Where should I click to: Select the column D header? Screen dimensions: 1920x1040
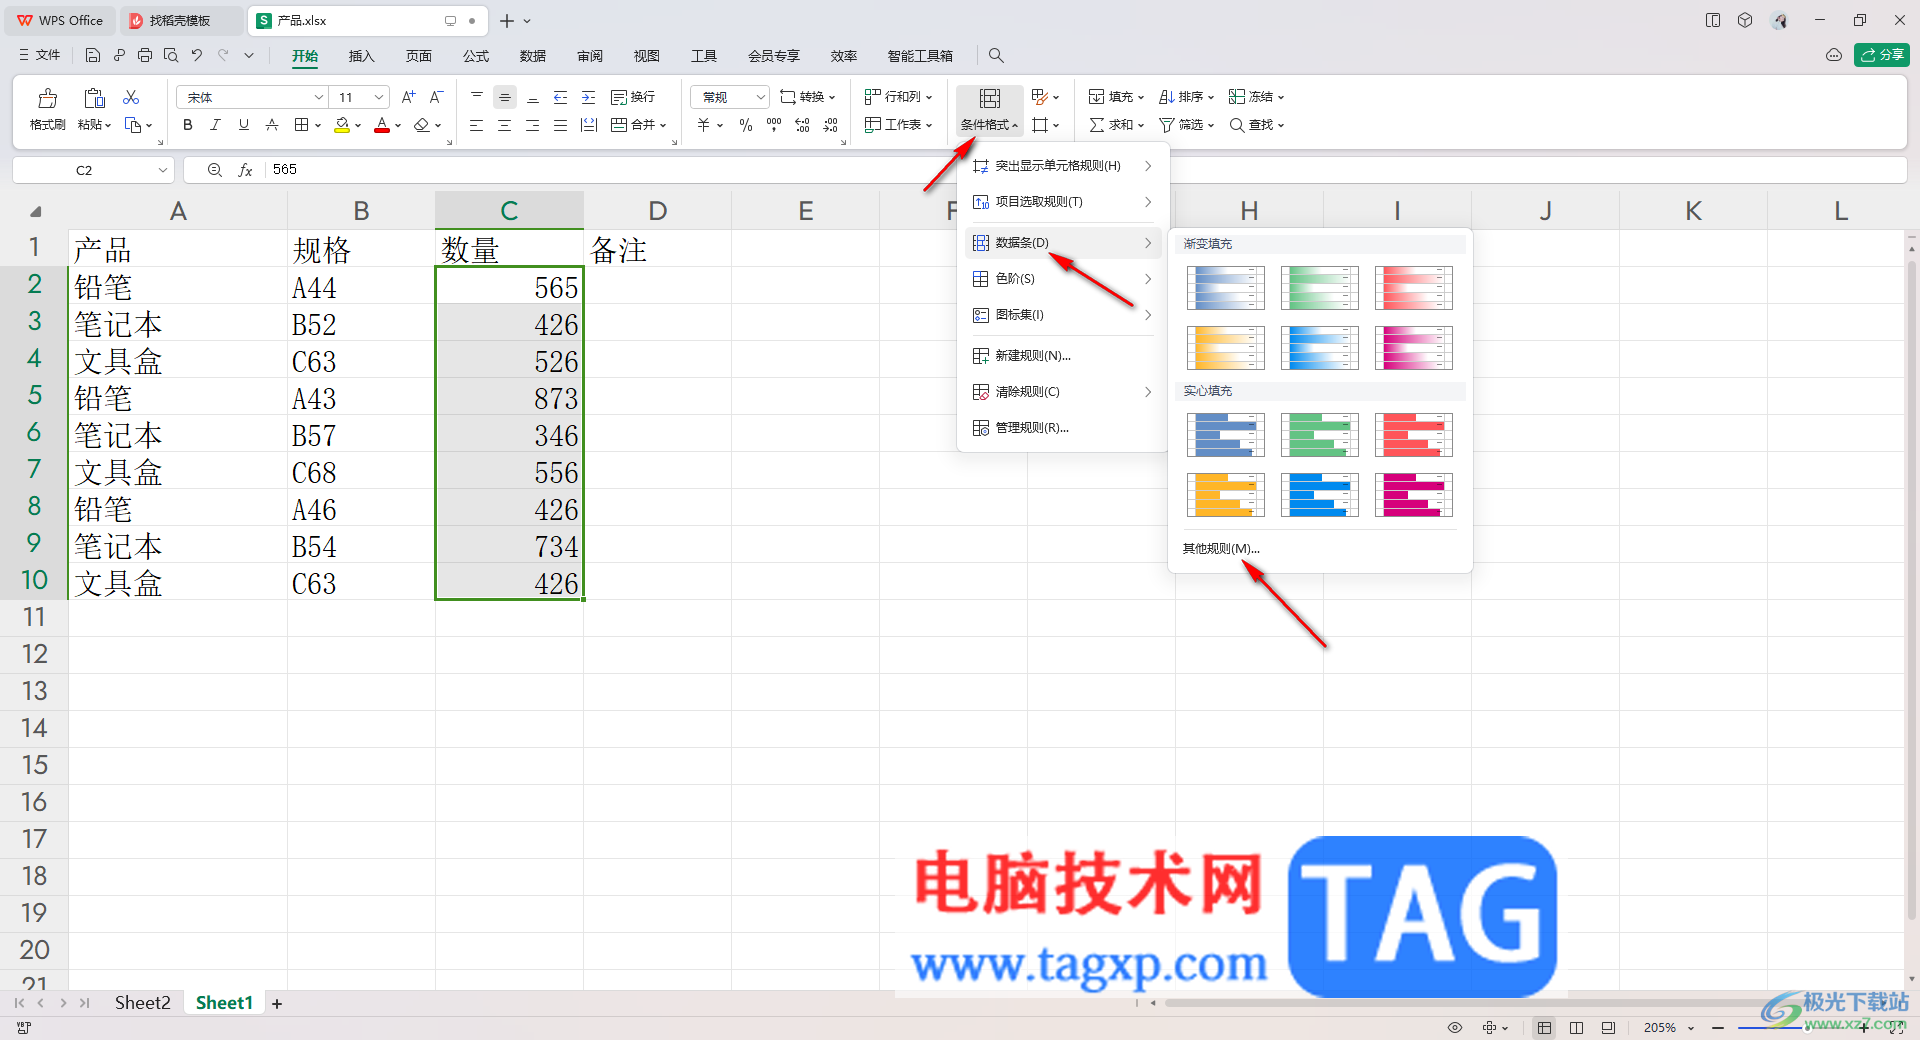tap(657, 211)
